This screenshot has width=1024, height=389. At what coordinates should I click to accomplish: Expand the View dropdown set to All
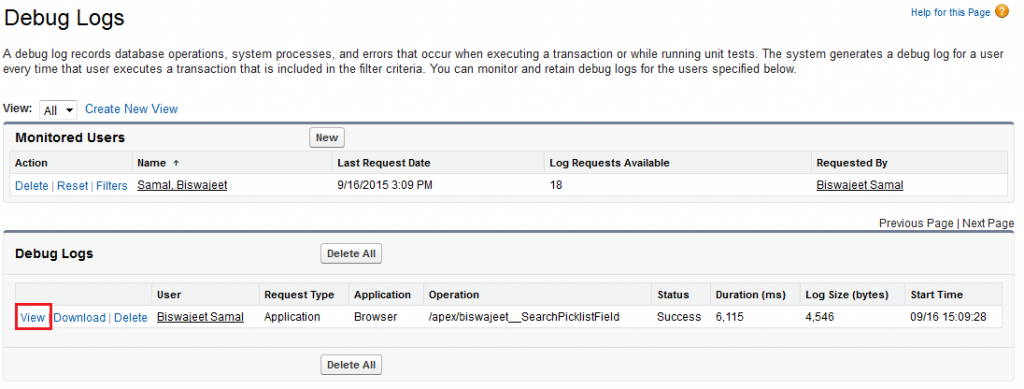click(58, 110)
